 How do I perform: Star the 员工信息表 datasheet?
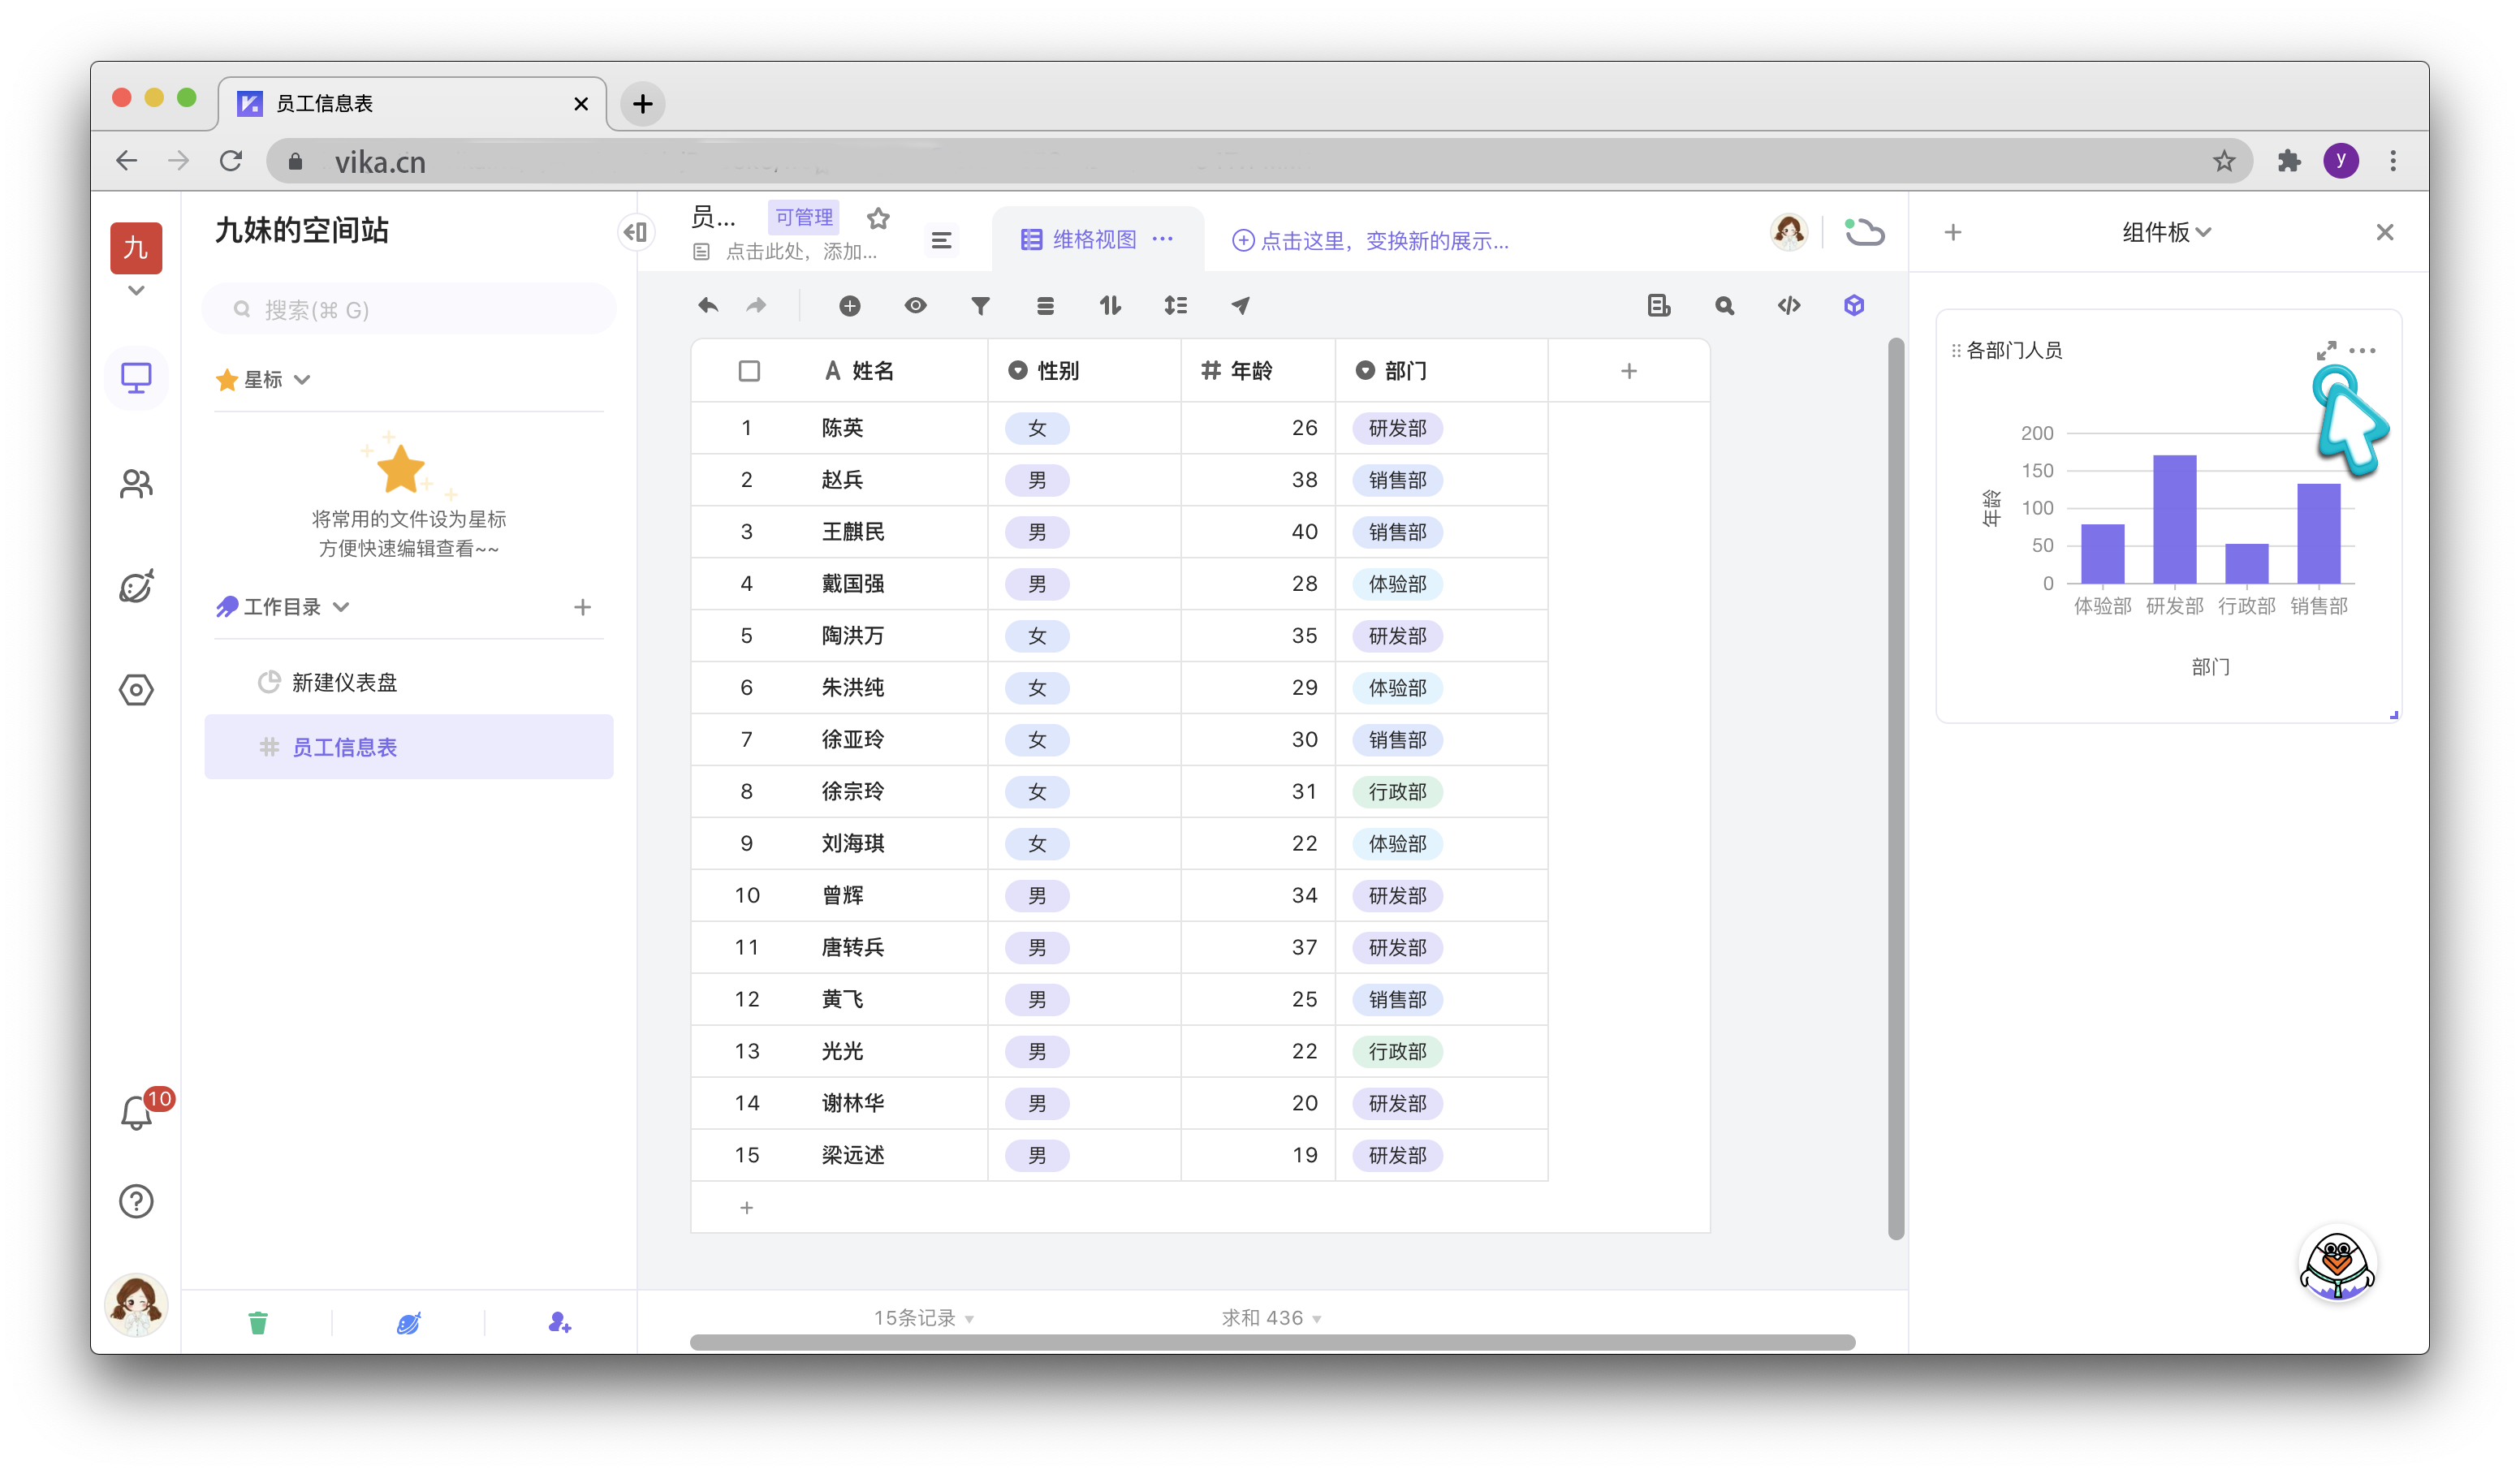(878, 218)
